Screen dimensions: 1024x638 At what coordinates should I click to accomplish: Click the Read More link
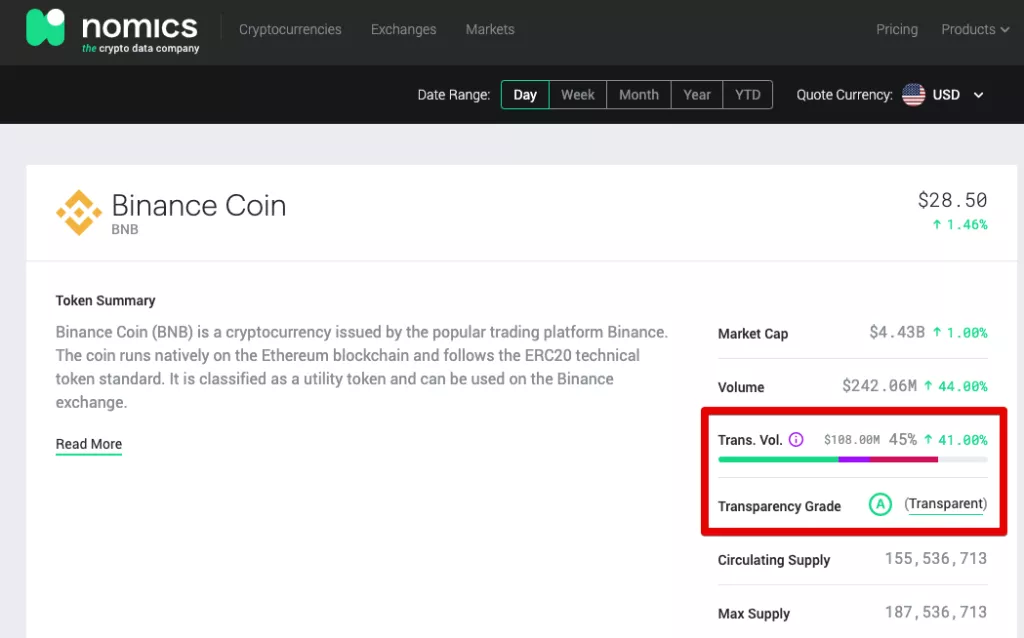pyautogui.click(x=89, y=444)
